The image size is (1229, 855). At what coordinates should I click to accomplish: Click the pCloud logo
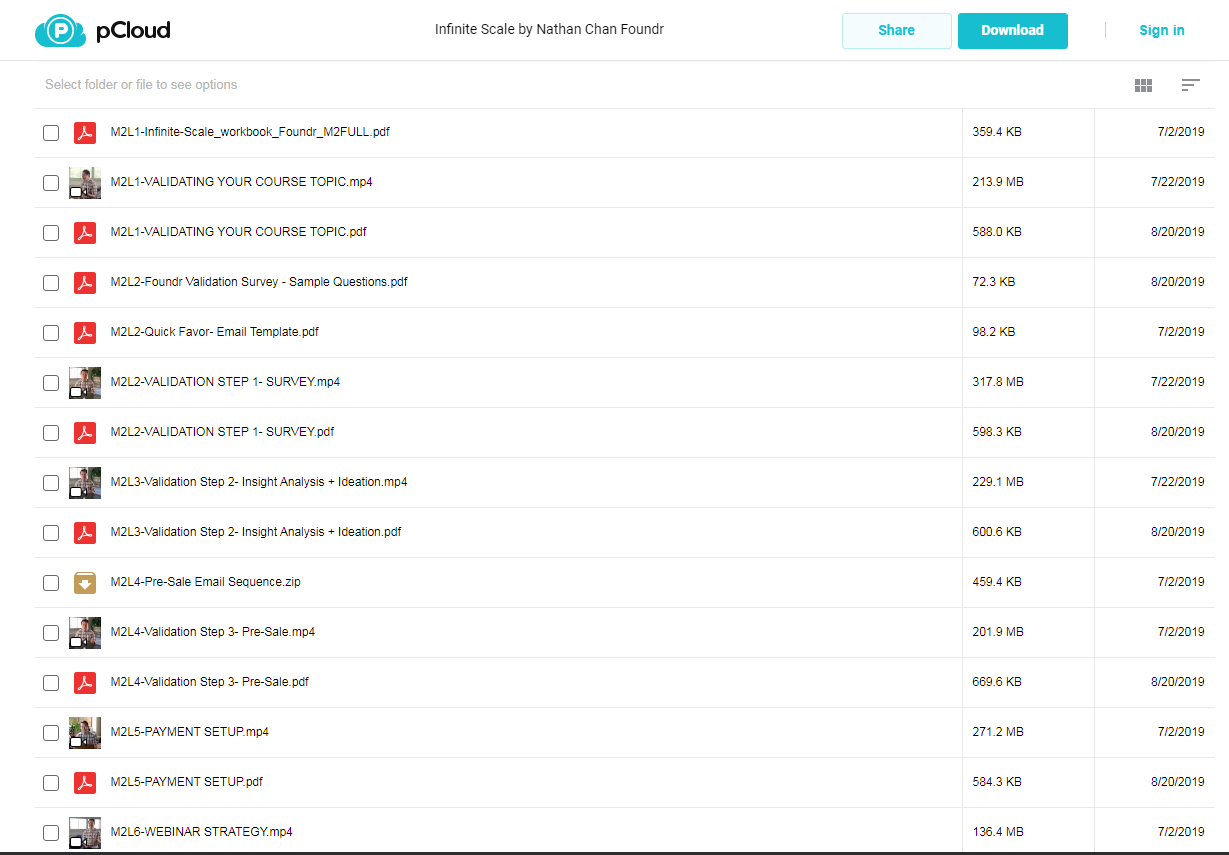click(102, 30)
